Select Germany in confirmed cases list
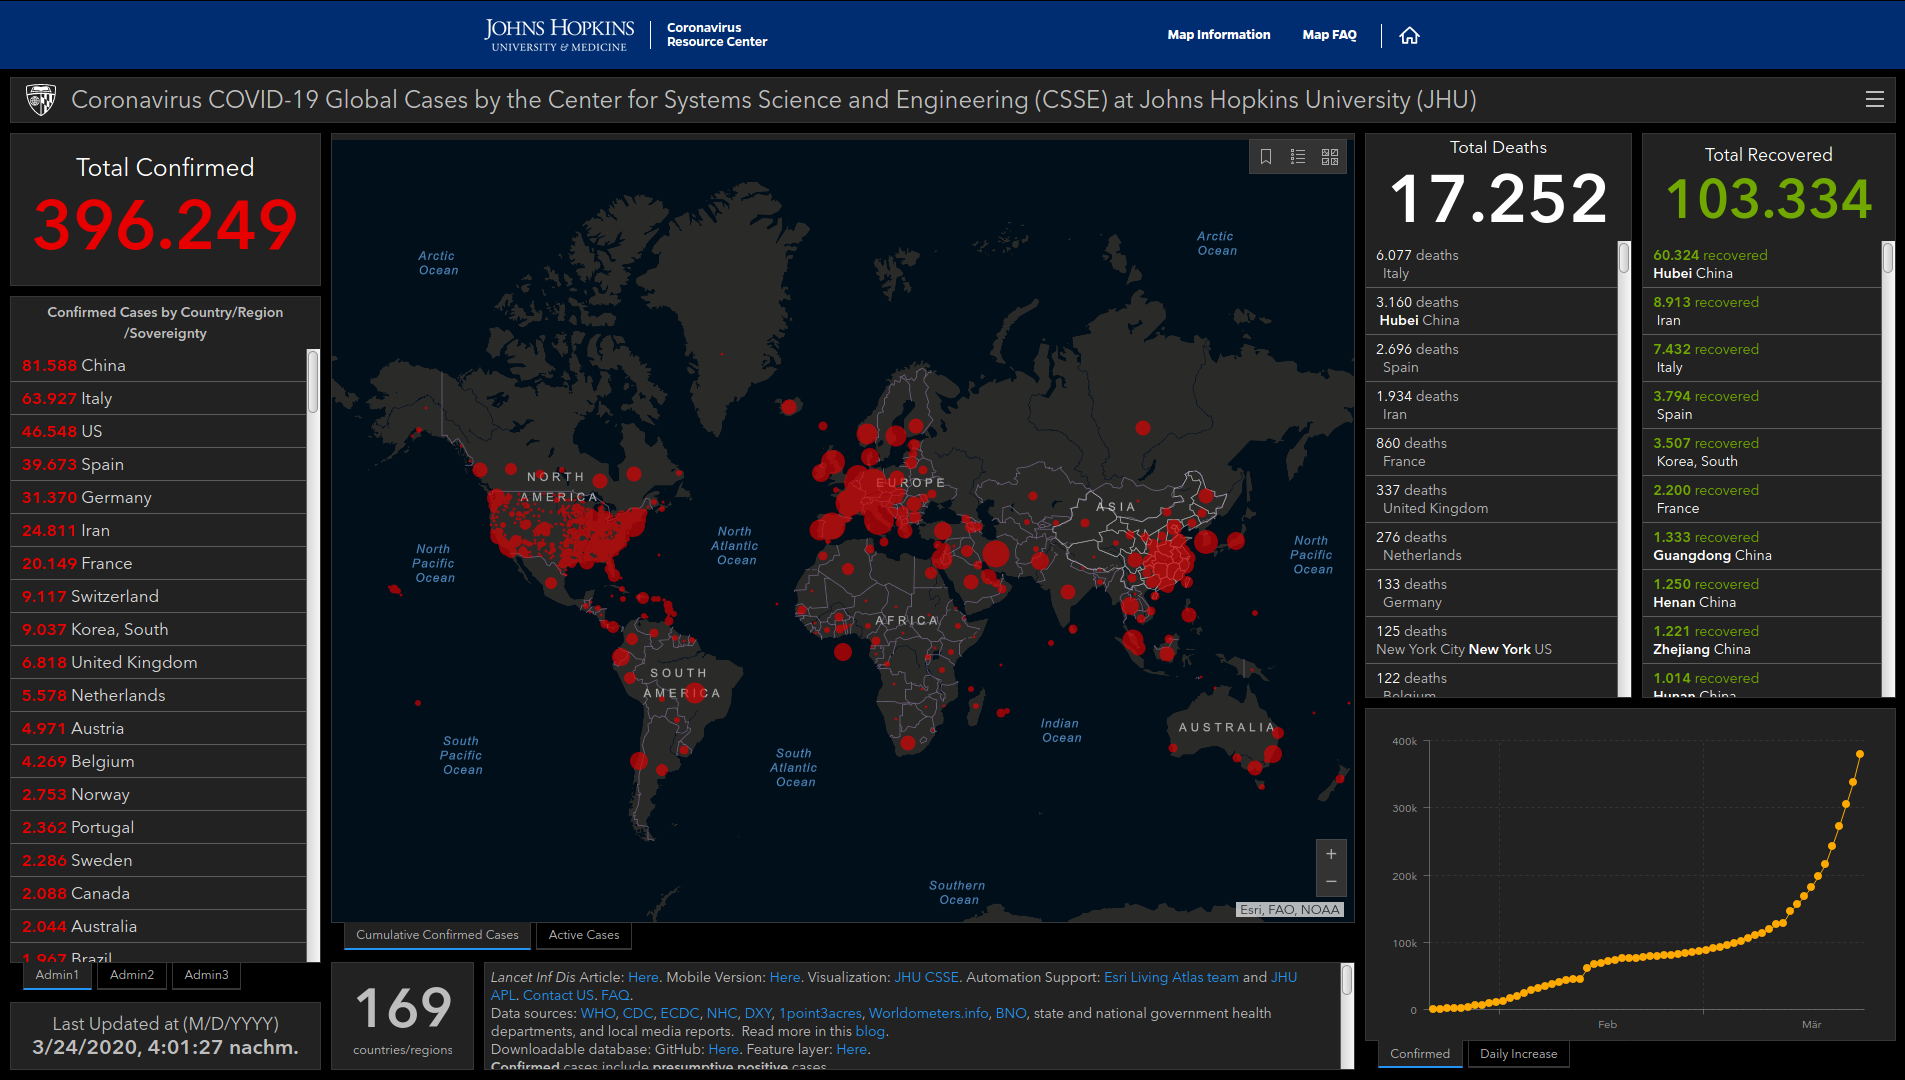The image size is (1905, 1080). (116, 497)
